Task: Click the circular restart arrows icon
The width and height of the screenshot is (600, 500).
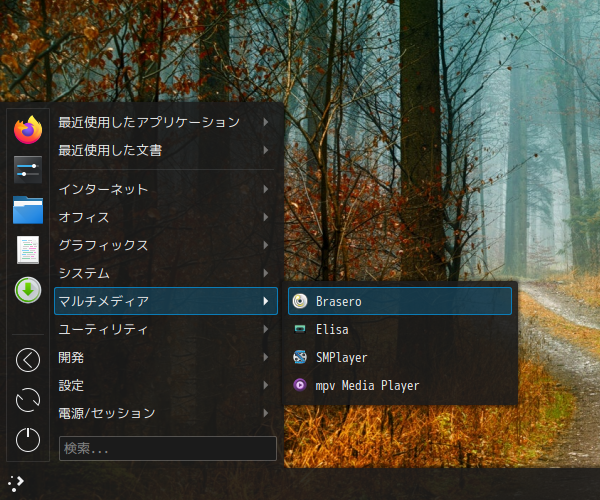Action: 28,400
